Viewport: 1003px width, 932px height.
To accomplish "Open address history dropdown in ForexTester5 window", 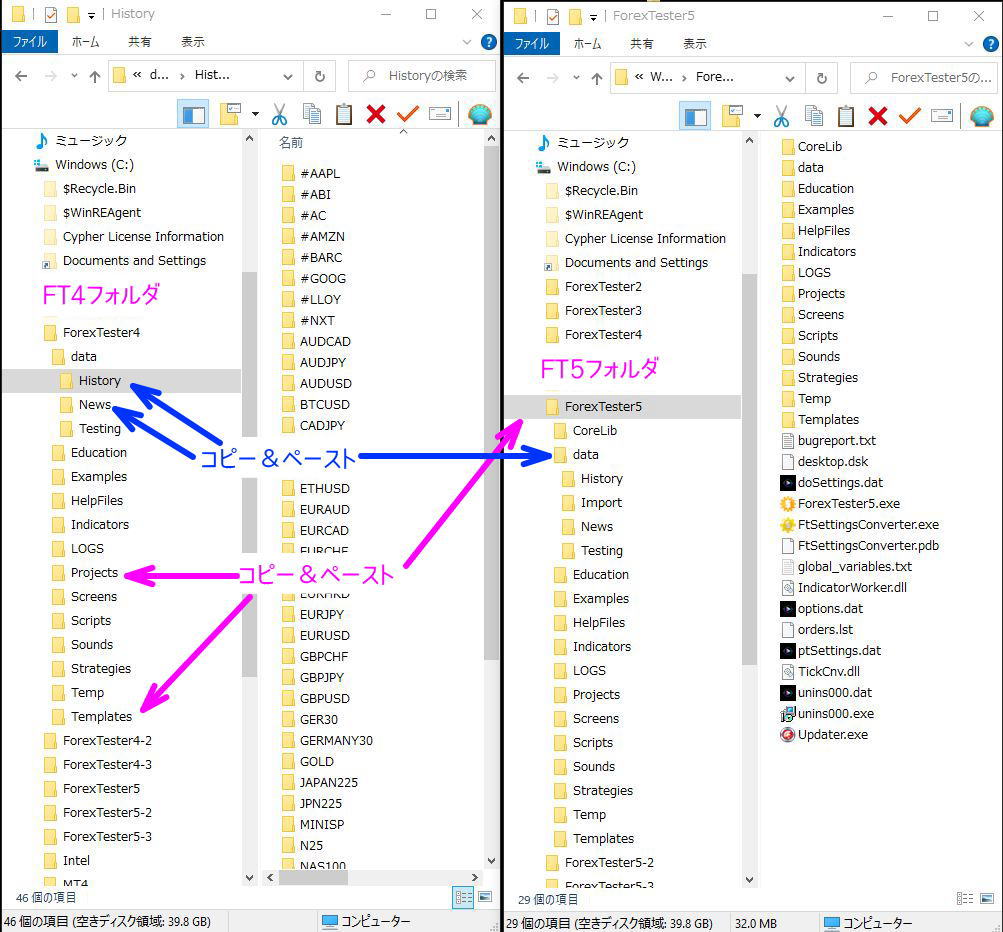I will [790, 78].
